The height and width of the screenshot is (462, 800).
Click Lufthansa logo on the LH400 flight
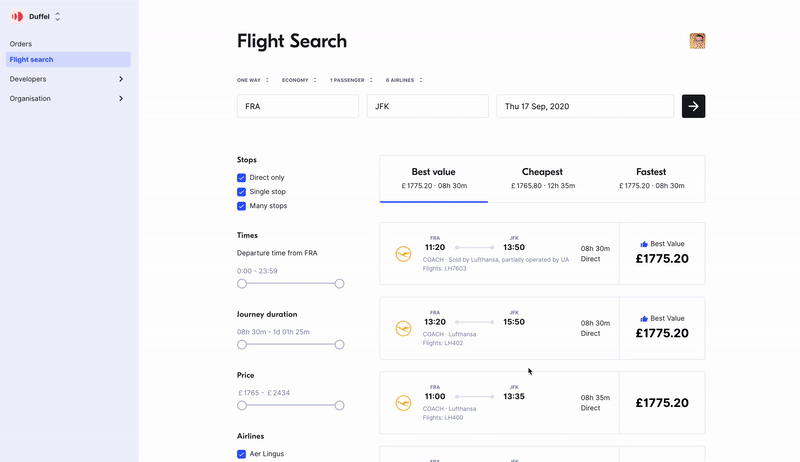(x=403, y=403)
